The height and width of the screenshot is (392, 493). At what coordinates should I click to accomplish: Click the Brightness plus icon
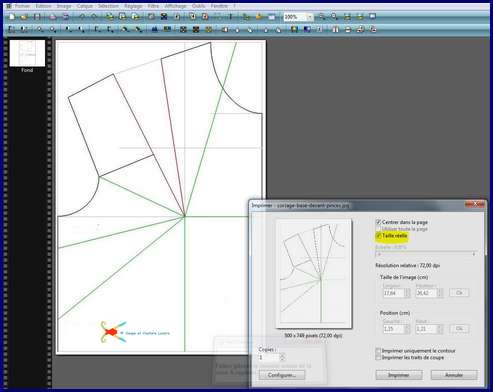(x=53, y=30)
